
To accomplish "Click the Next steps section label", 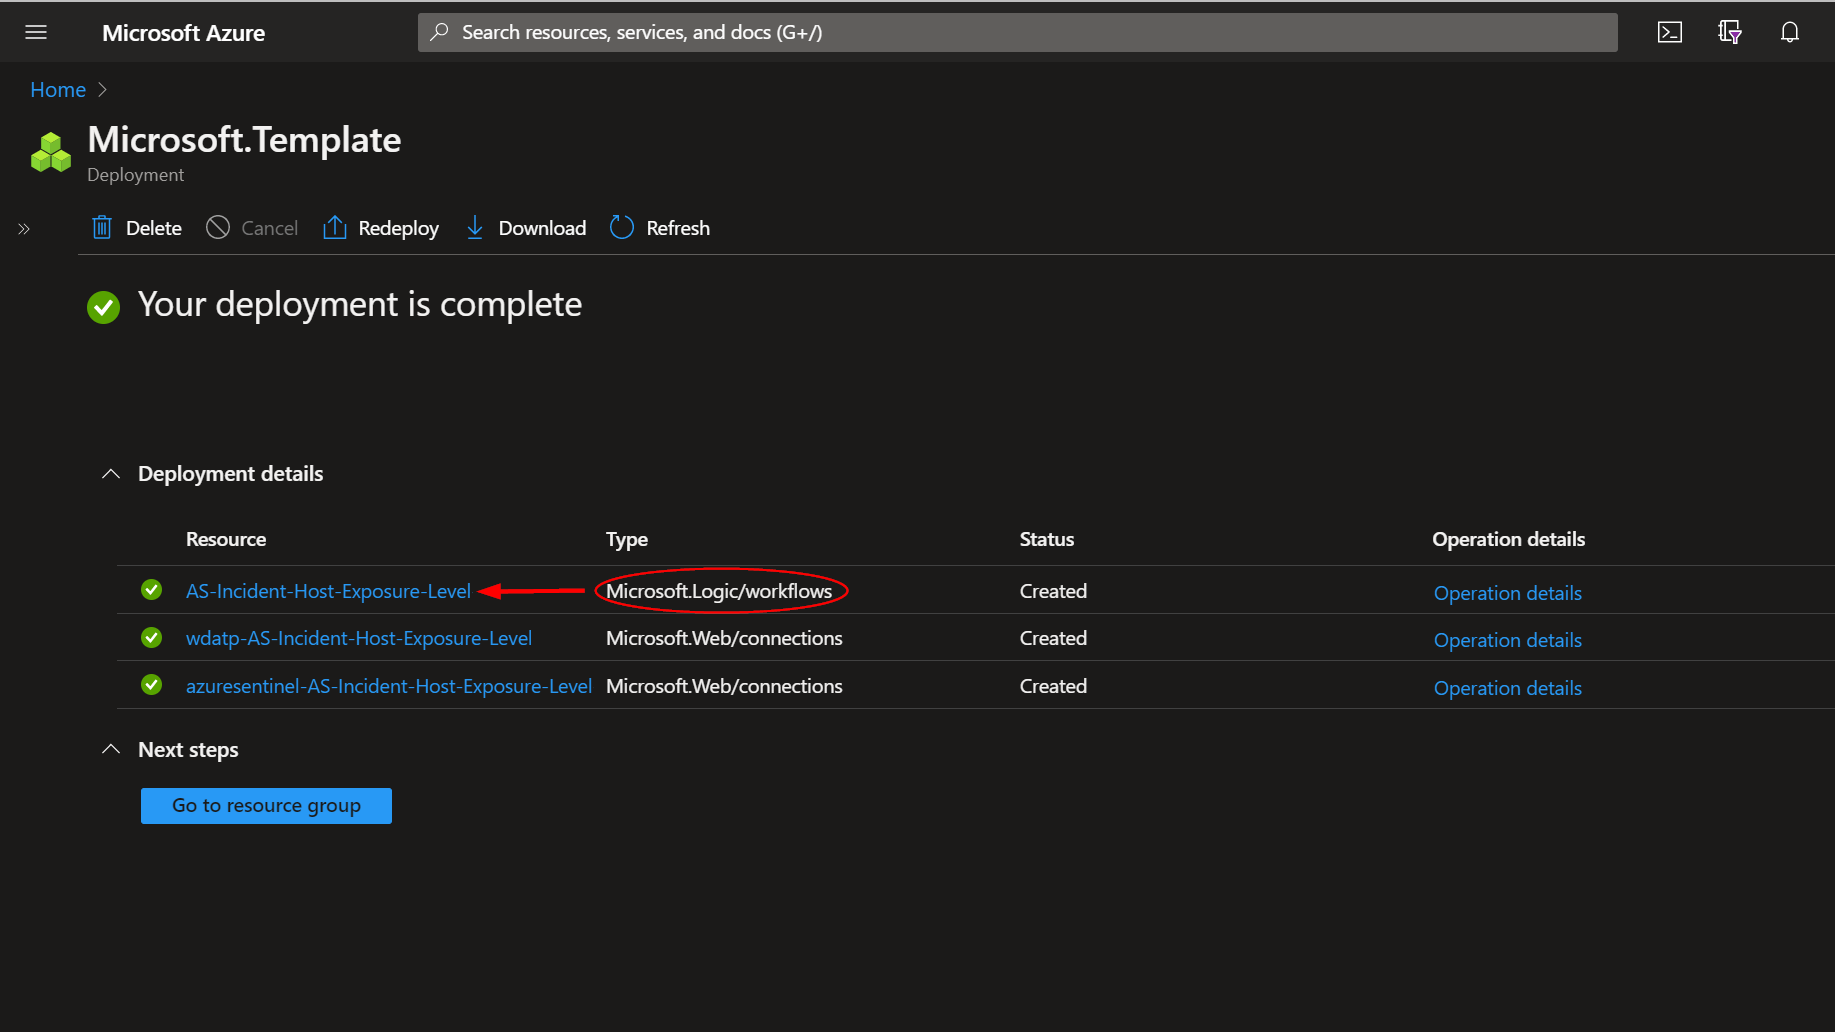I will (x=188, y=750).
